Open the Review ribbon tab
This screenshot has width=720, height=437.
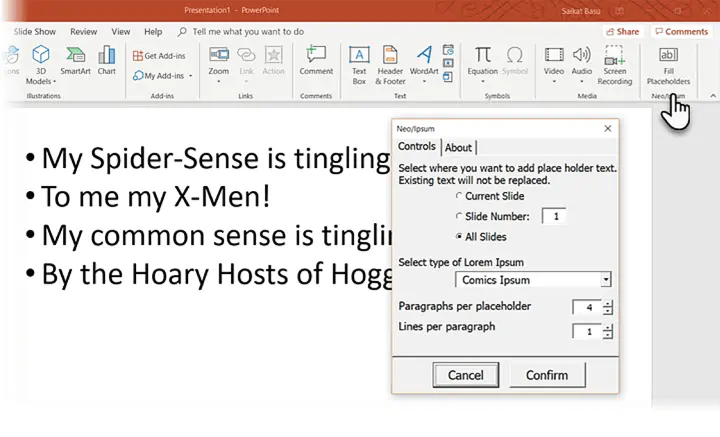(84, 32)
